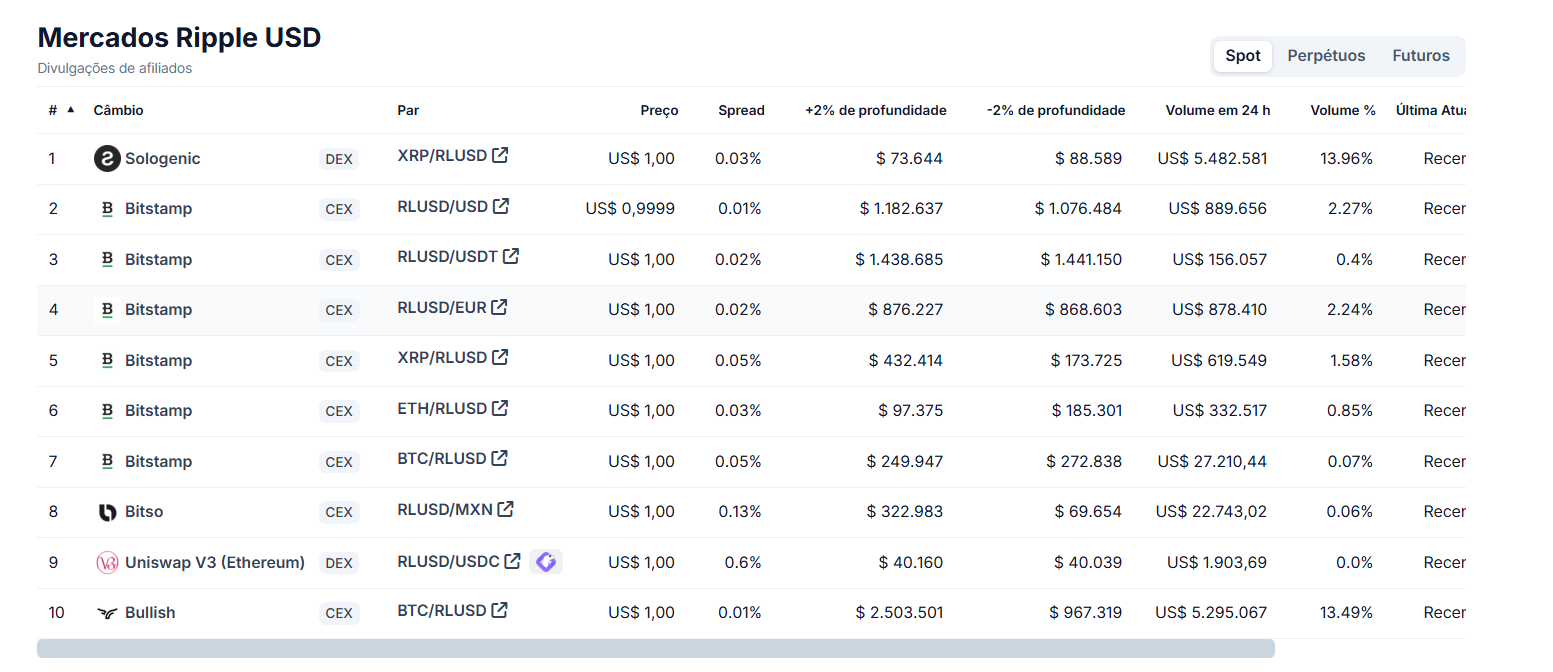The image size is (1553, 672).
Task: Open the Bitso exchange link
Action: click(x=144, y=512)
